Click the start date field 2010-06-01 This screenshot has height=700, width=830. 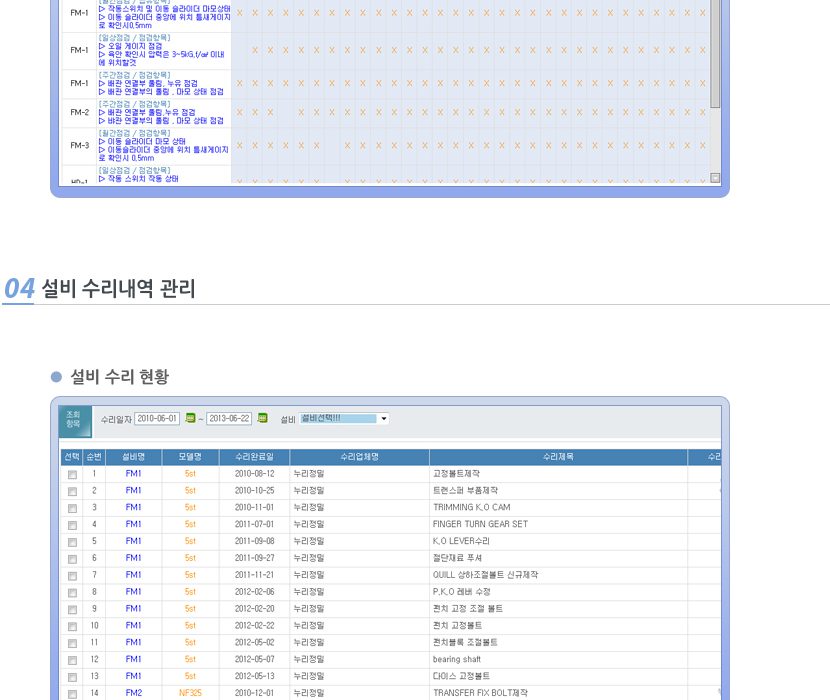coord(157,419)
